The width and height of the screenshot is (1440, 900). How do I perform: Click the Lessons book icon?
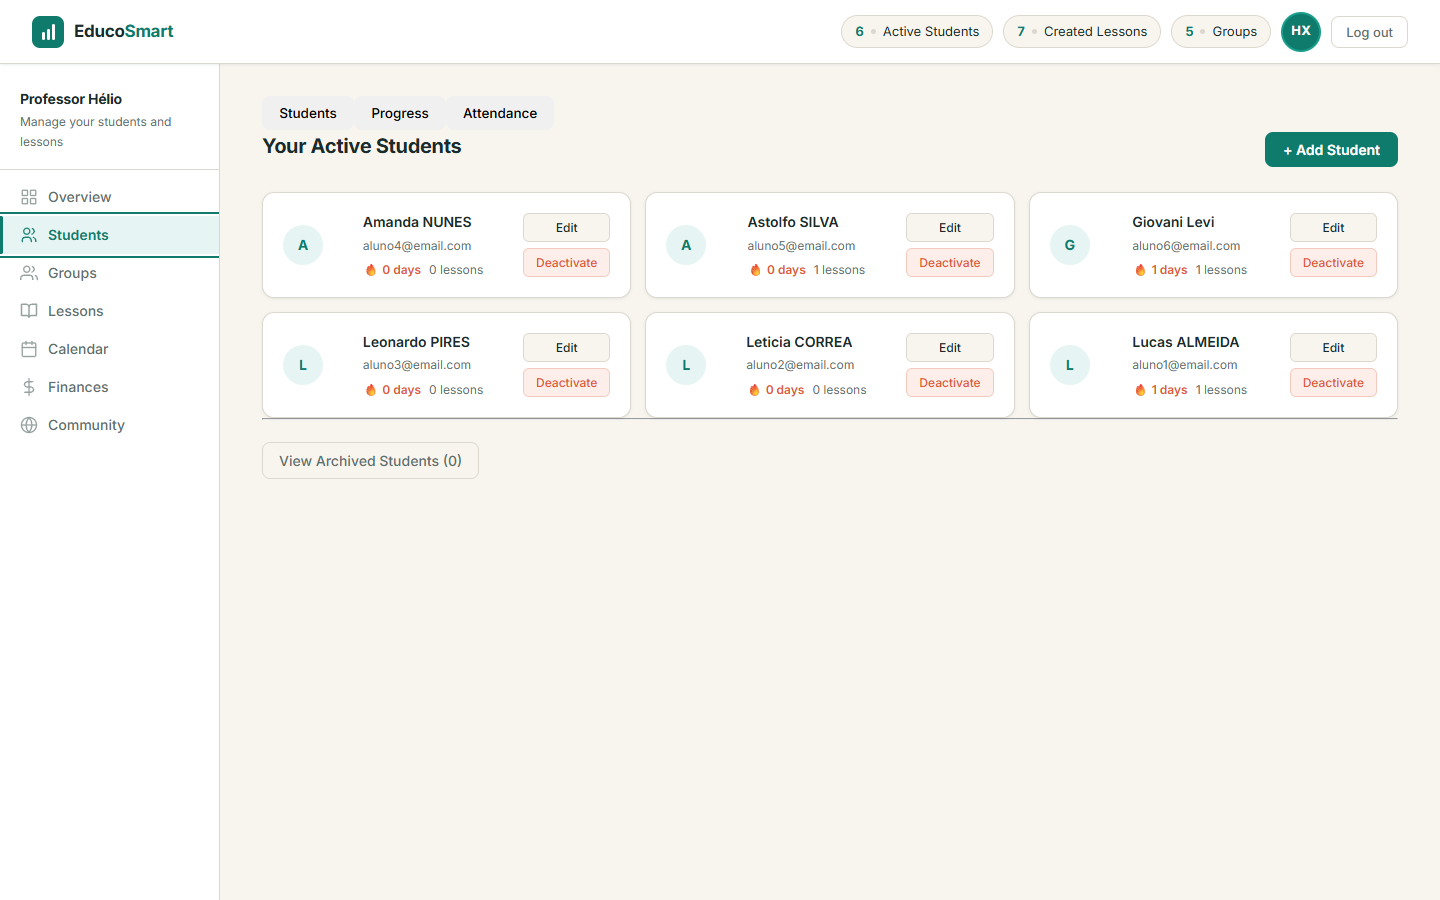coord(29,311)
